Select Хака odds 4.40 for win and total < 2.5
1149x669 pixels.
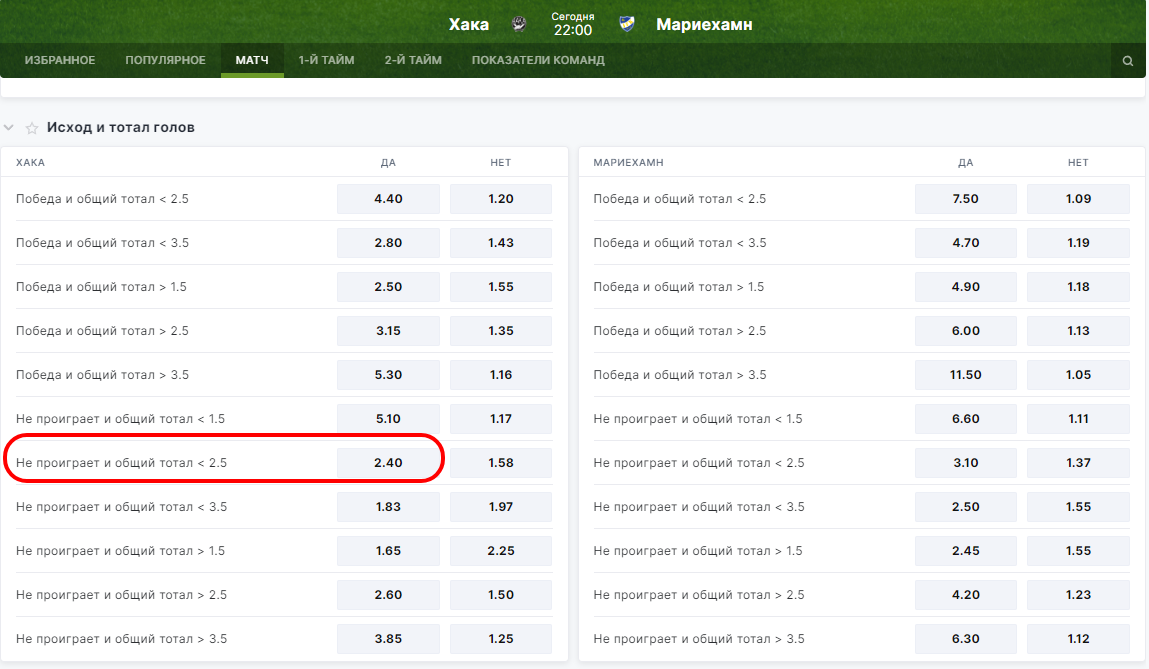pyautogui.click(x=388, y=199)
